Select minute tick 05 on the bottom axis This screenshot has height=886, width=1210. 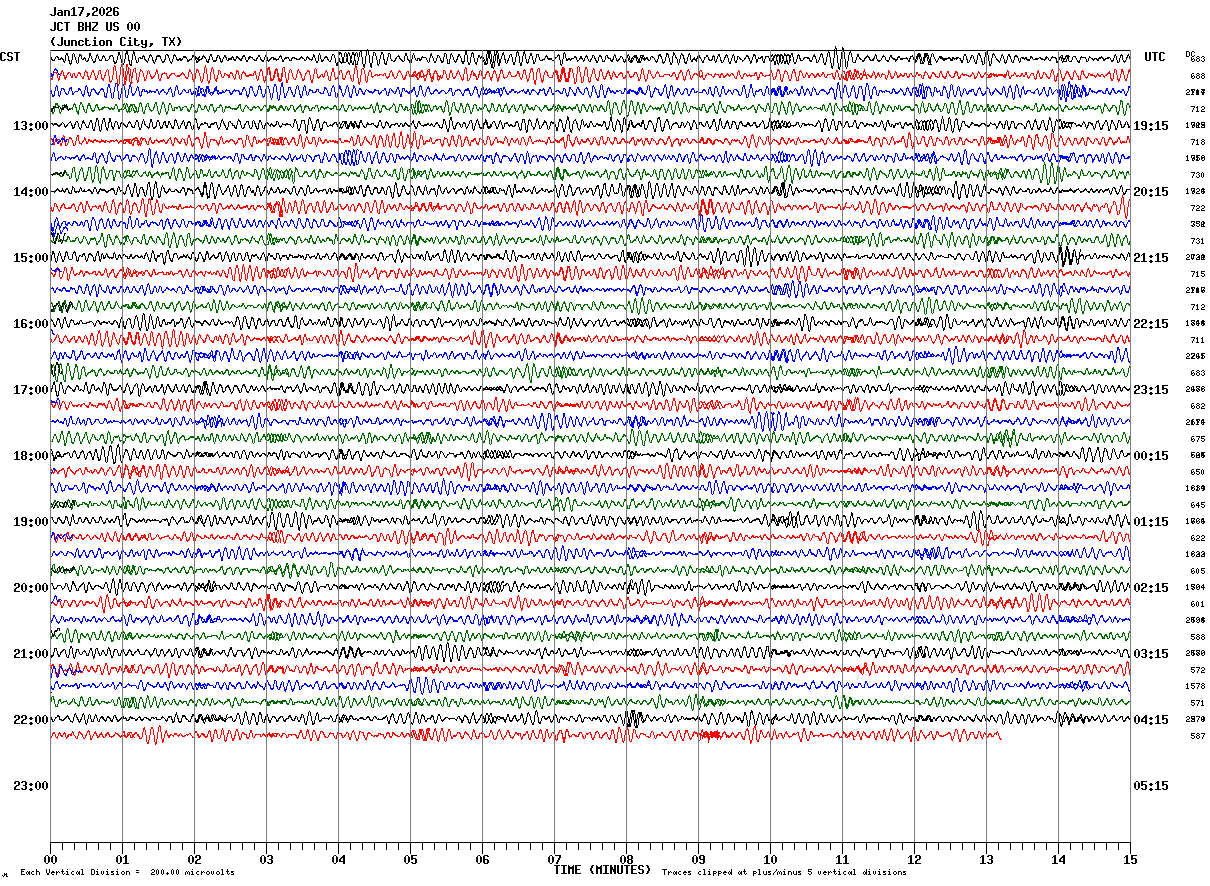pyautogui.click(x=410, y=859)
